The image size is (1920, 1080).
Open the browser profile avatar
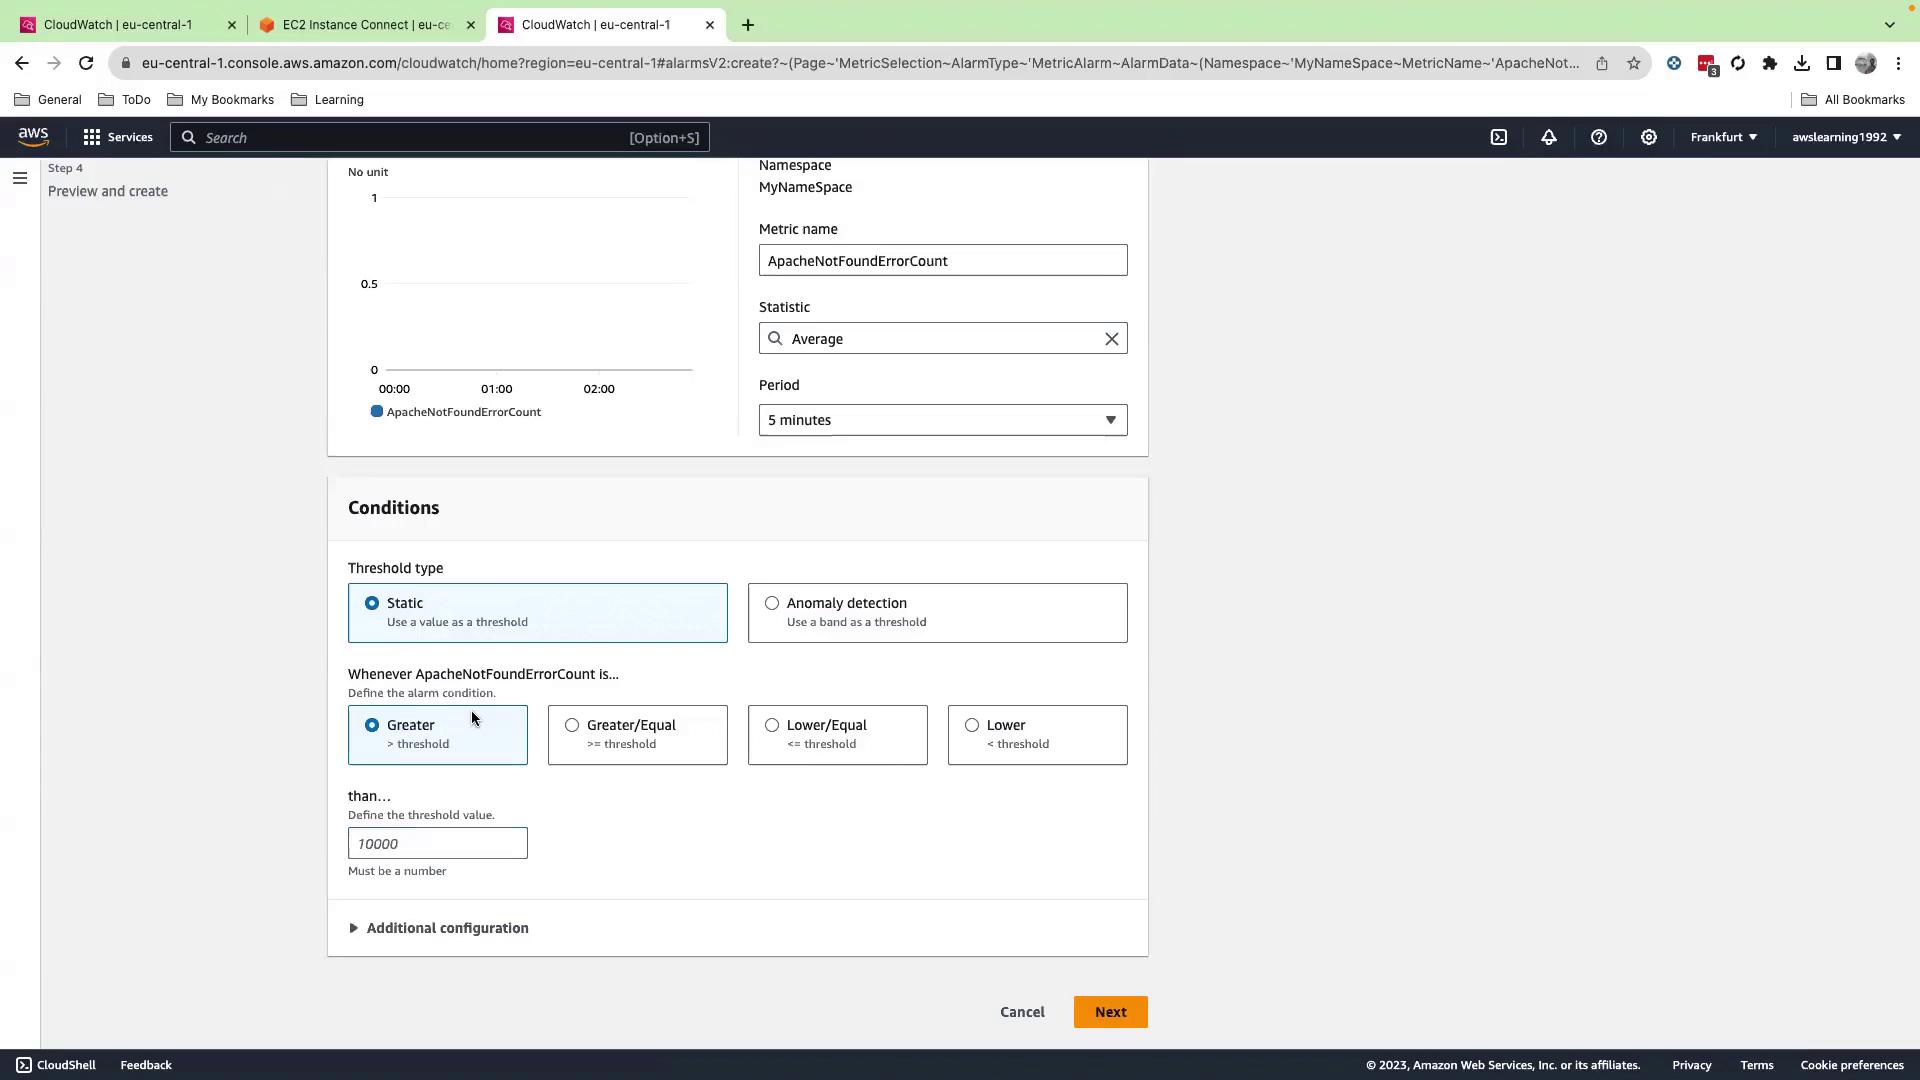(x=1866, y=63)
